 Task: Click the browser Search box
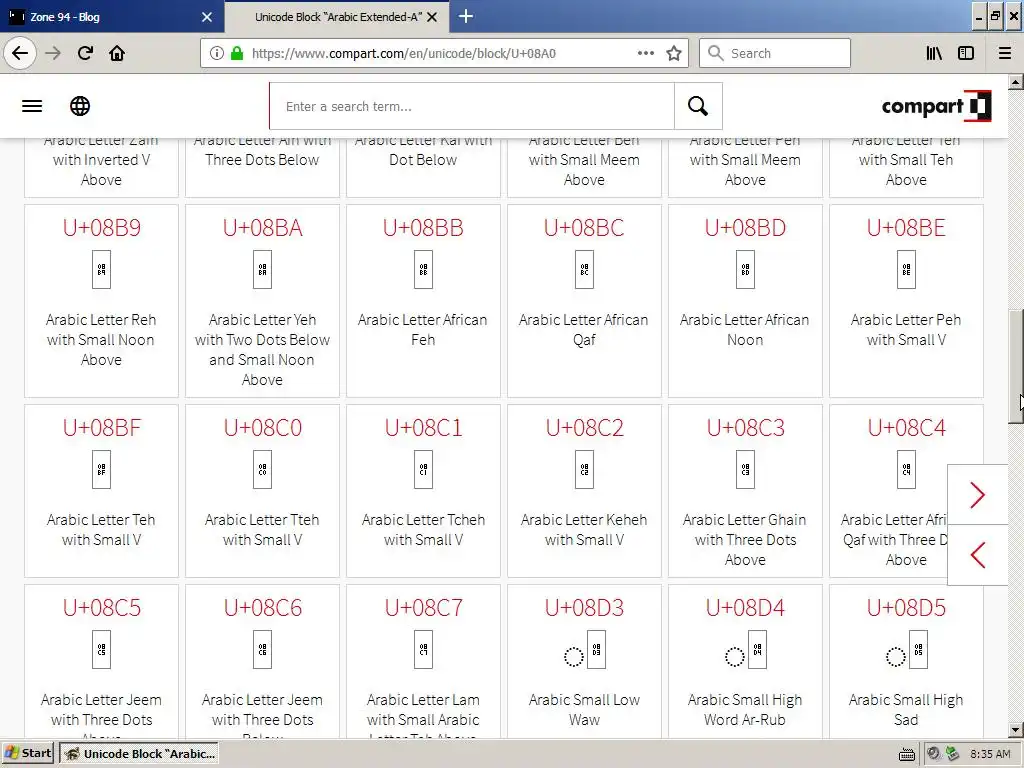775,53
